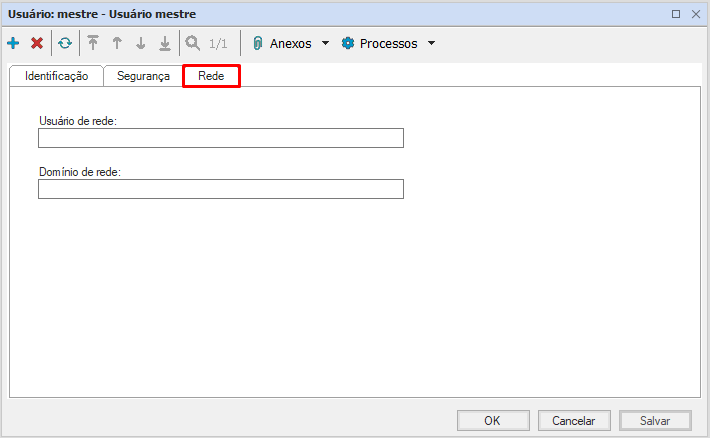The image size is (710, 438).
Task: Click the previous record up arrow
Action: point(117,43)
